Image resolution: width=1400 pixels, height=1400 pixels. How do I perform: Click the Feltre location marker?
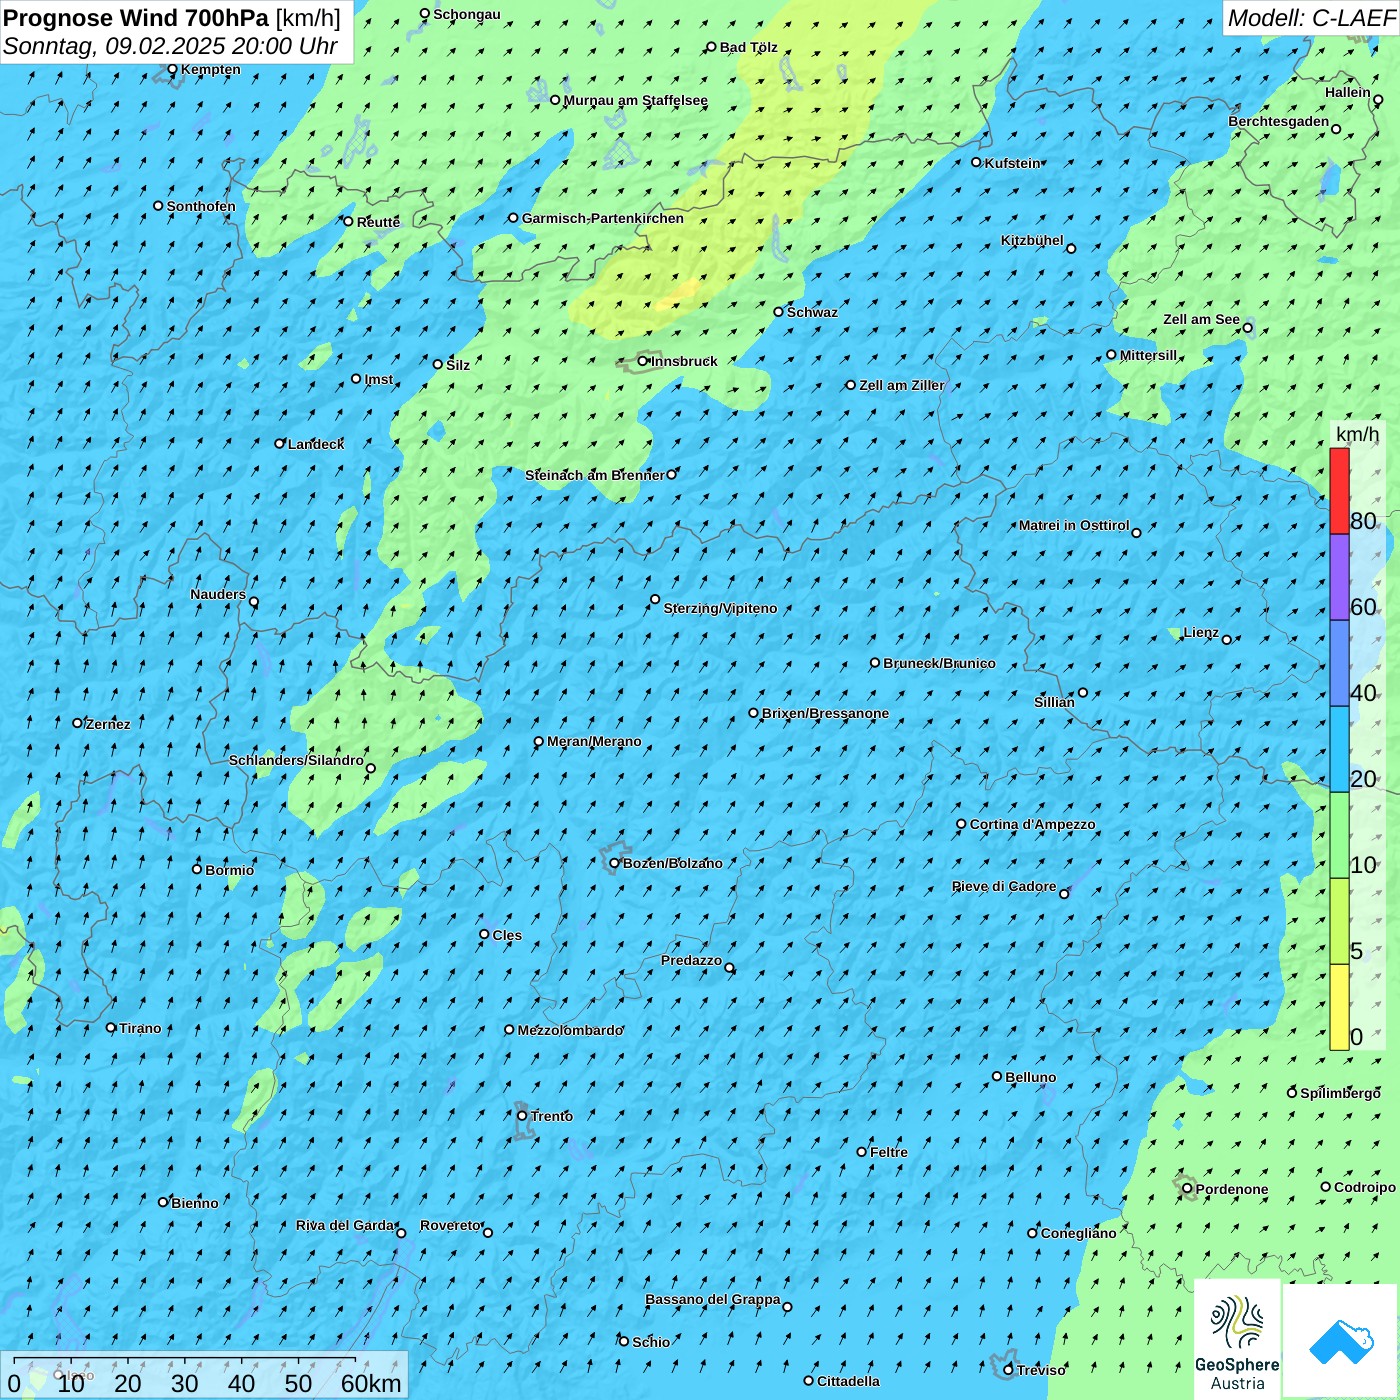pos(862,1151)
